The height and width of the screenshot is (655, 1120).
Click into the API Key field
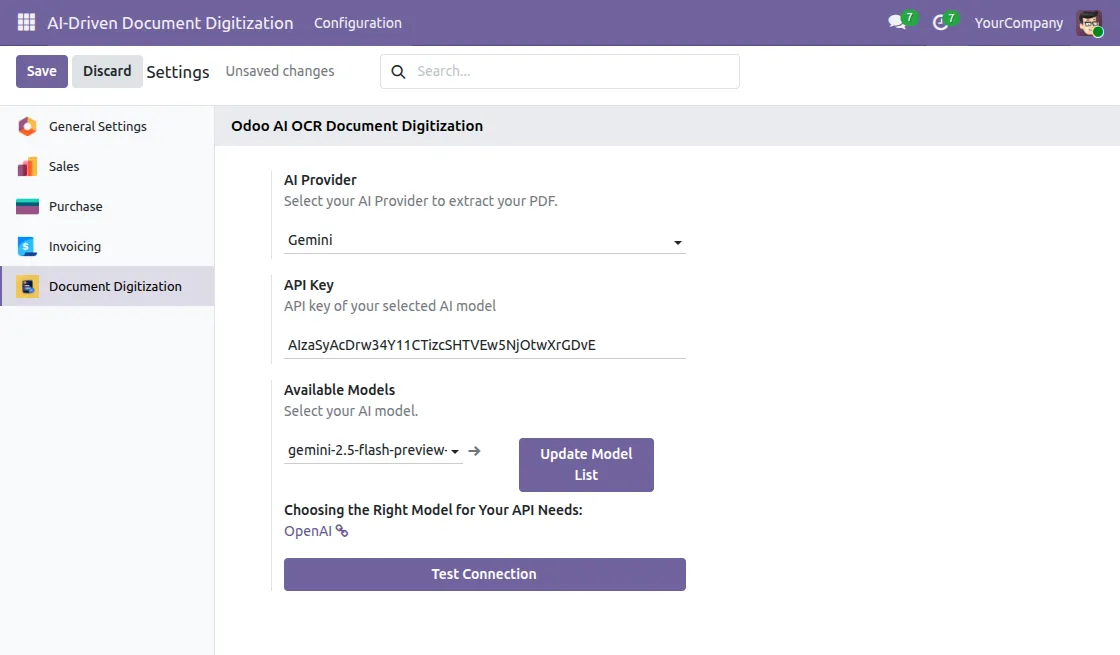(x=484, y=345)
